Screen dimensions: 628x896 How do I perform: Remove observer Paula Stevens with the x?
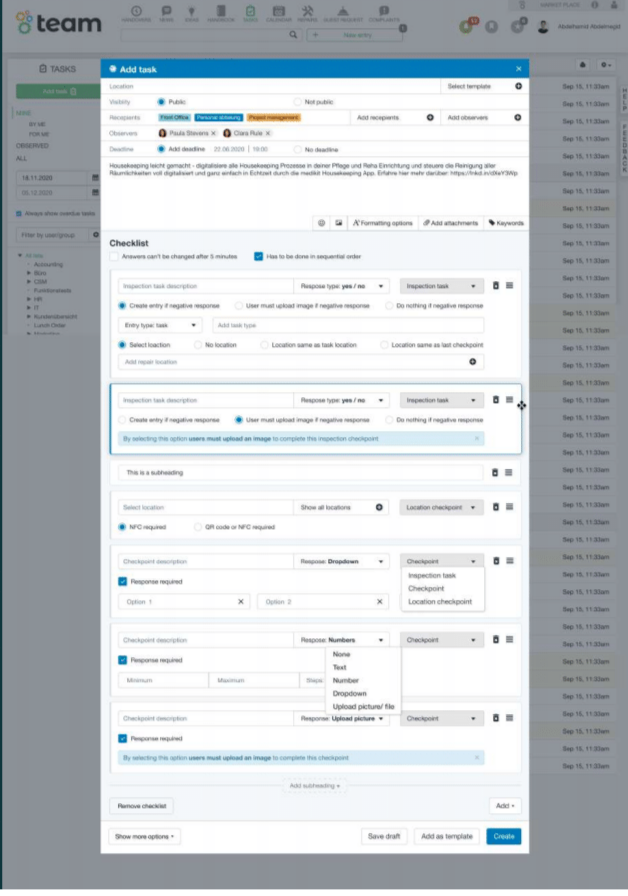pos(214,133)
